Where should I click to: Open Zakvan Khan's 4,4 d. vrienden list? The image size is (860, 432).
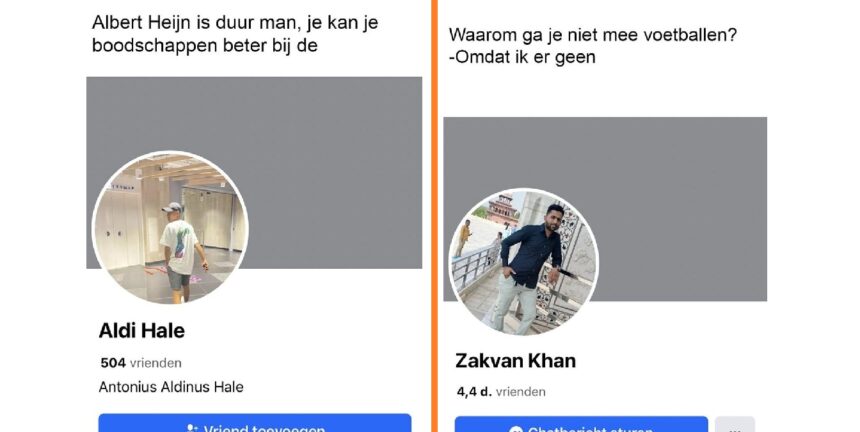(x=501, y=392)
